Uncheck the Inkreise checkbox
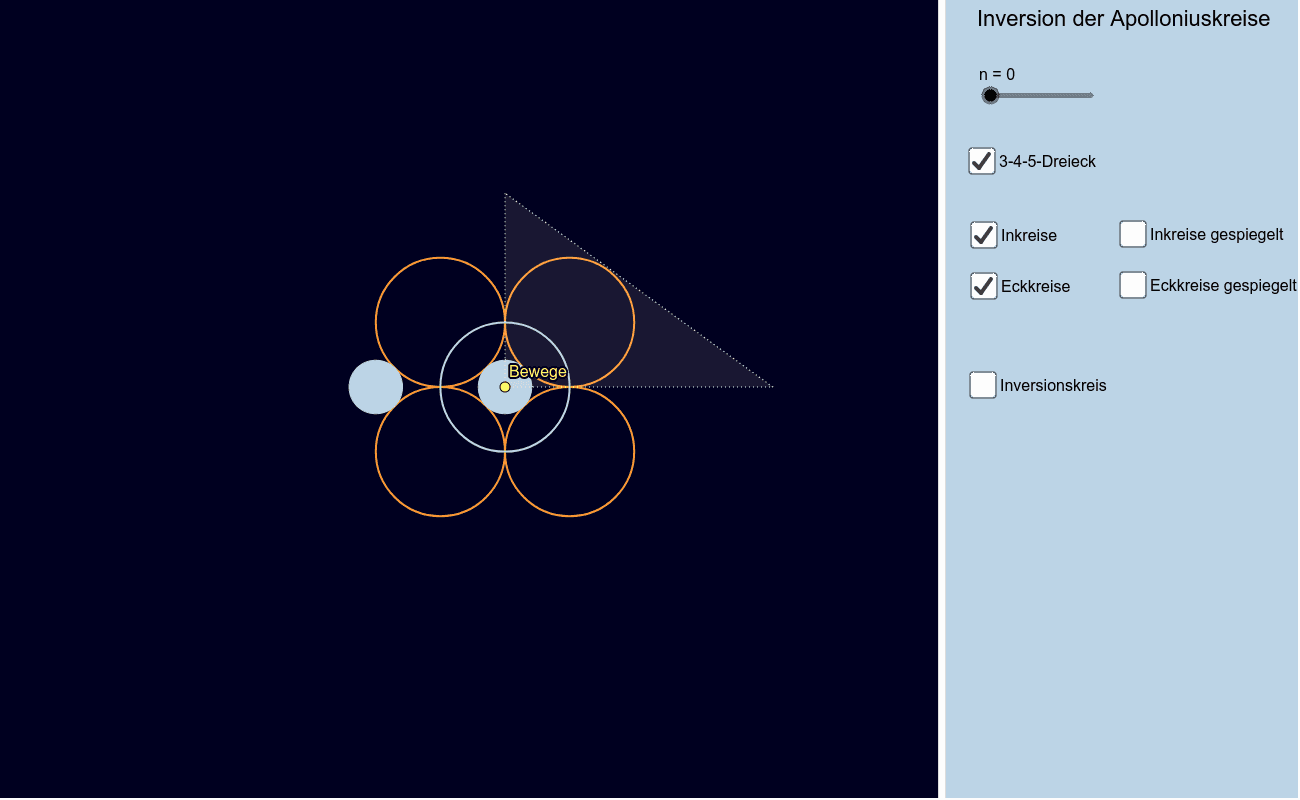Image resolution: width=1300 pixels, height=800 pixels. [x=984, y=235]
